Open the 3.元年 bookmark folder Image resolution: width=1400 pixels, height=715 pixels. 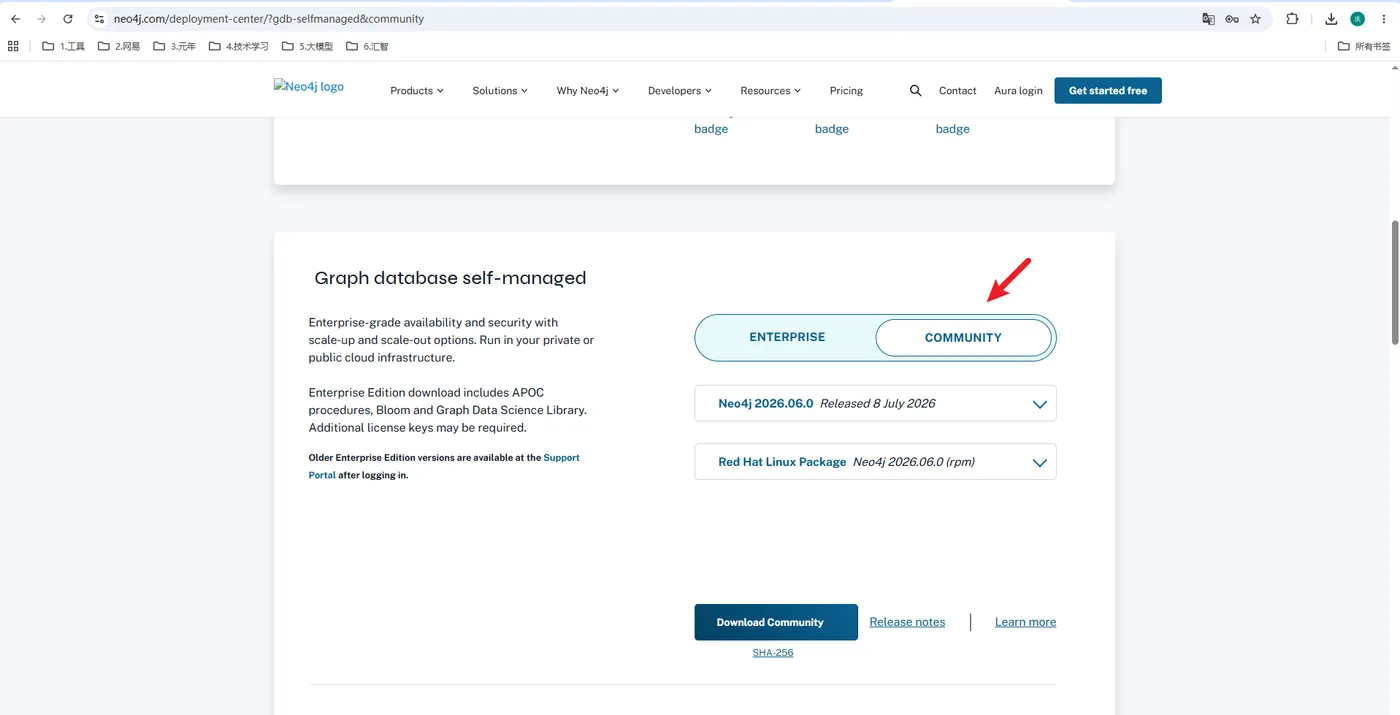(174, 46)
